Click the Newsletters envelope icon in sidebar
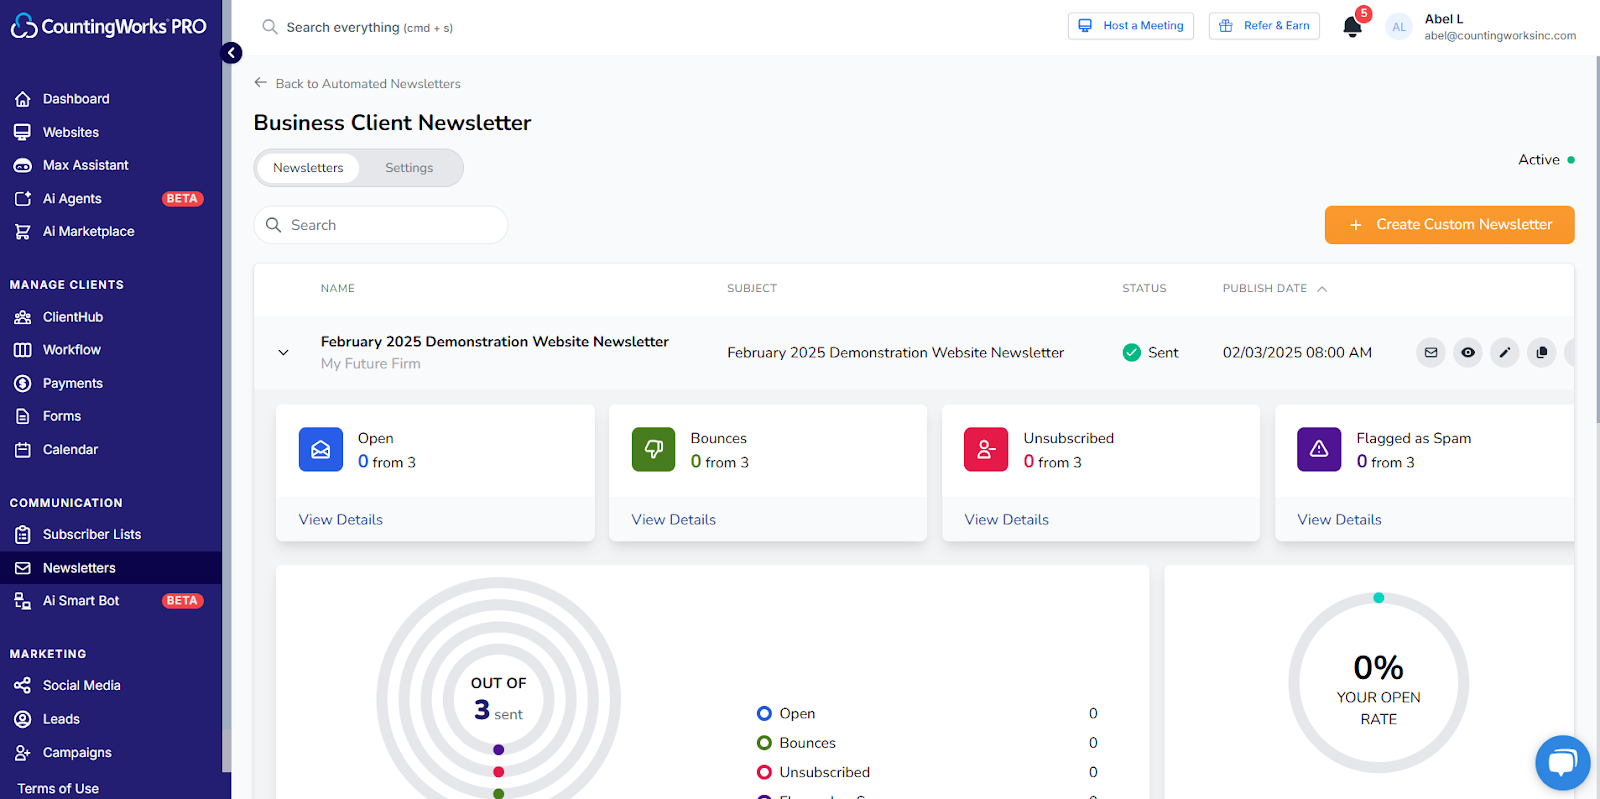Viewport: 1600px width, 799px height. pos(23,568)
